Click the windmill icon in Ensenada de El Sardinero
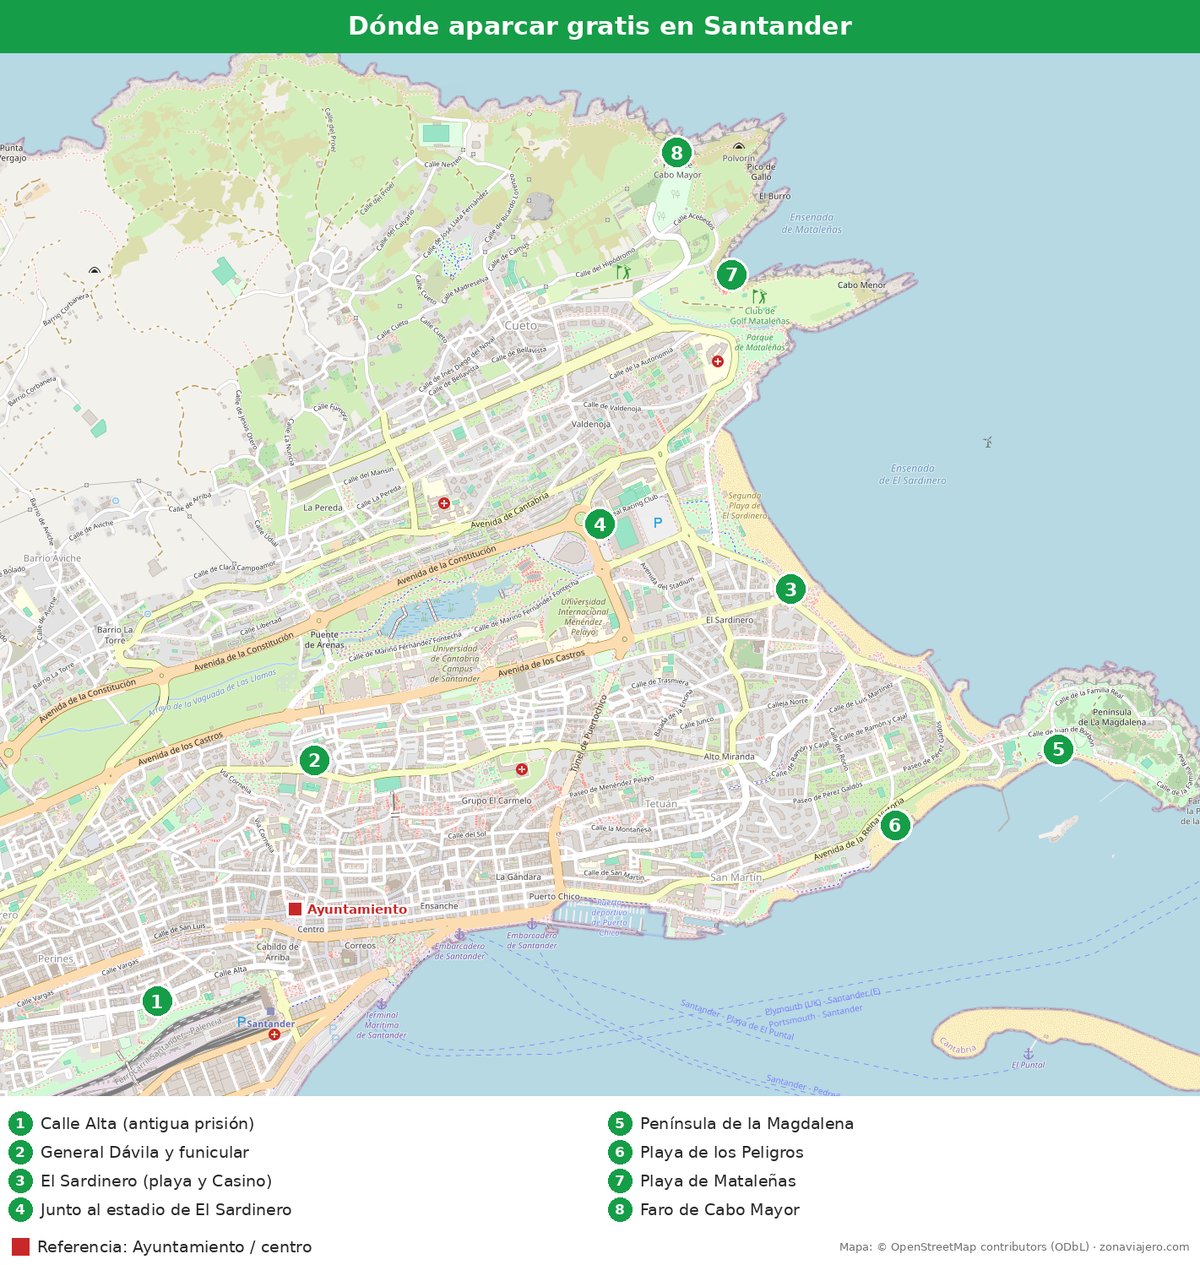 click(x=987, y=441)
